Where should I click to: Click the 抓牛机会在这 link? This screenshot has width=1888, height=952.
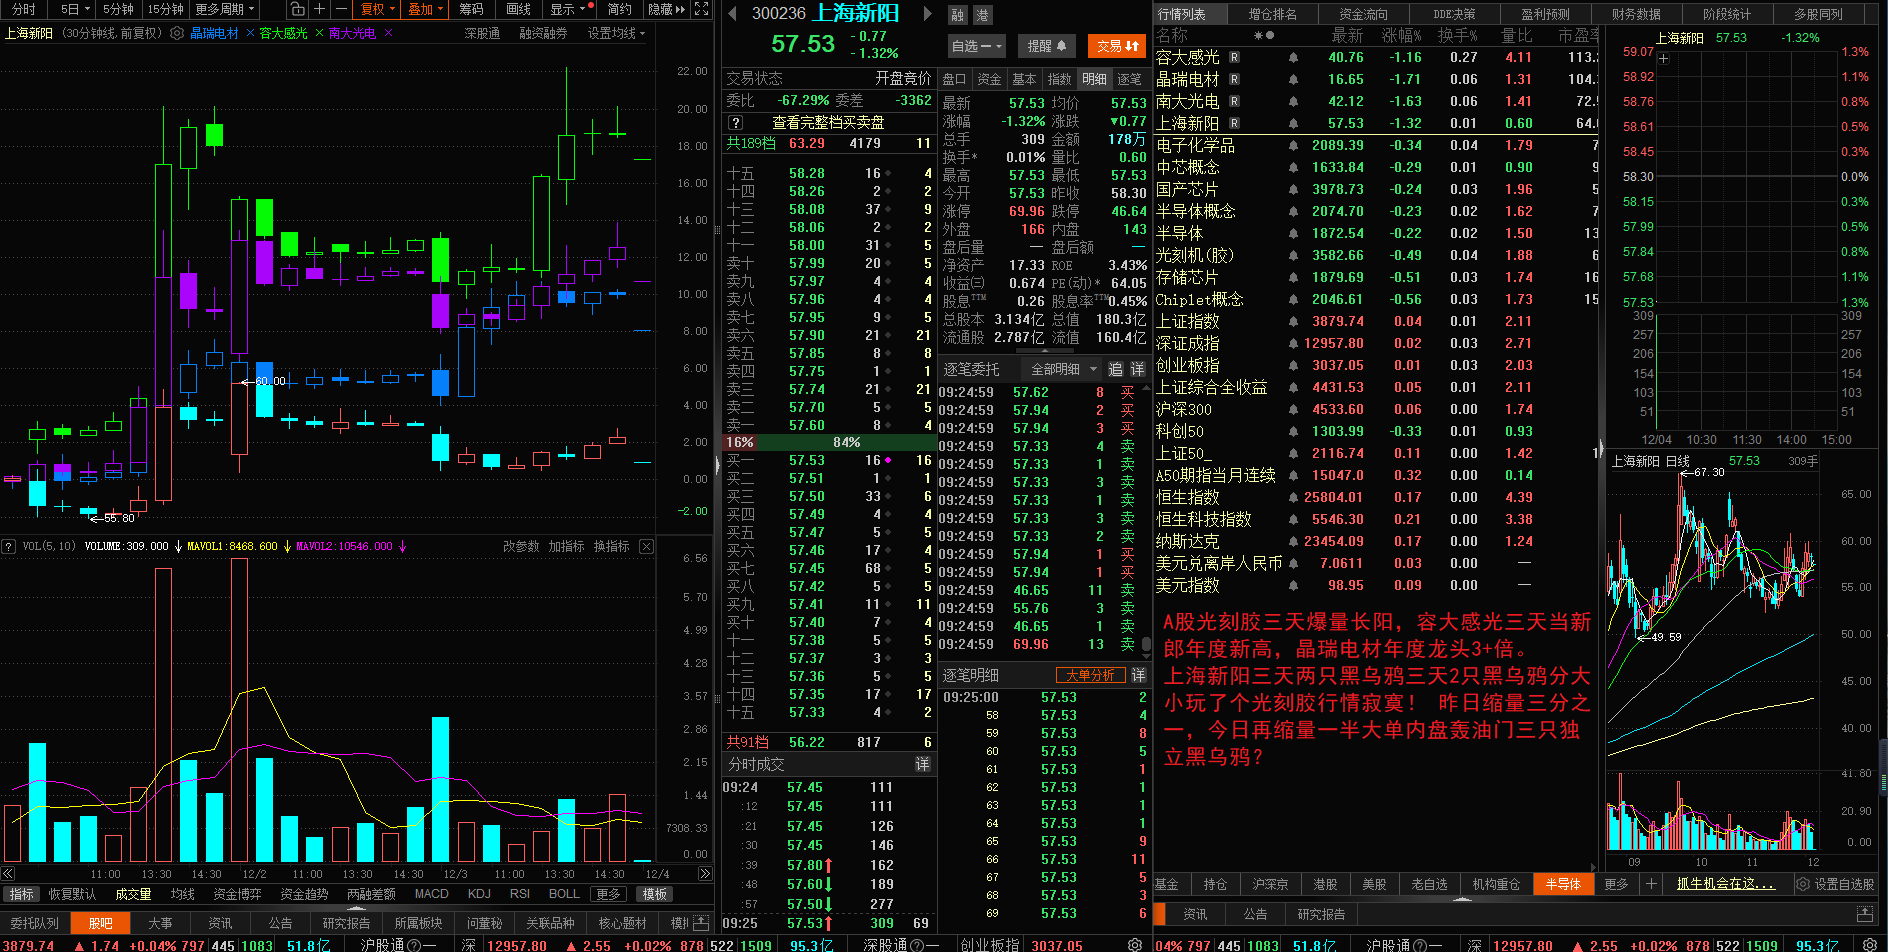click(1726, 884)
